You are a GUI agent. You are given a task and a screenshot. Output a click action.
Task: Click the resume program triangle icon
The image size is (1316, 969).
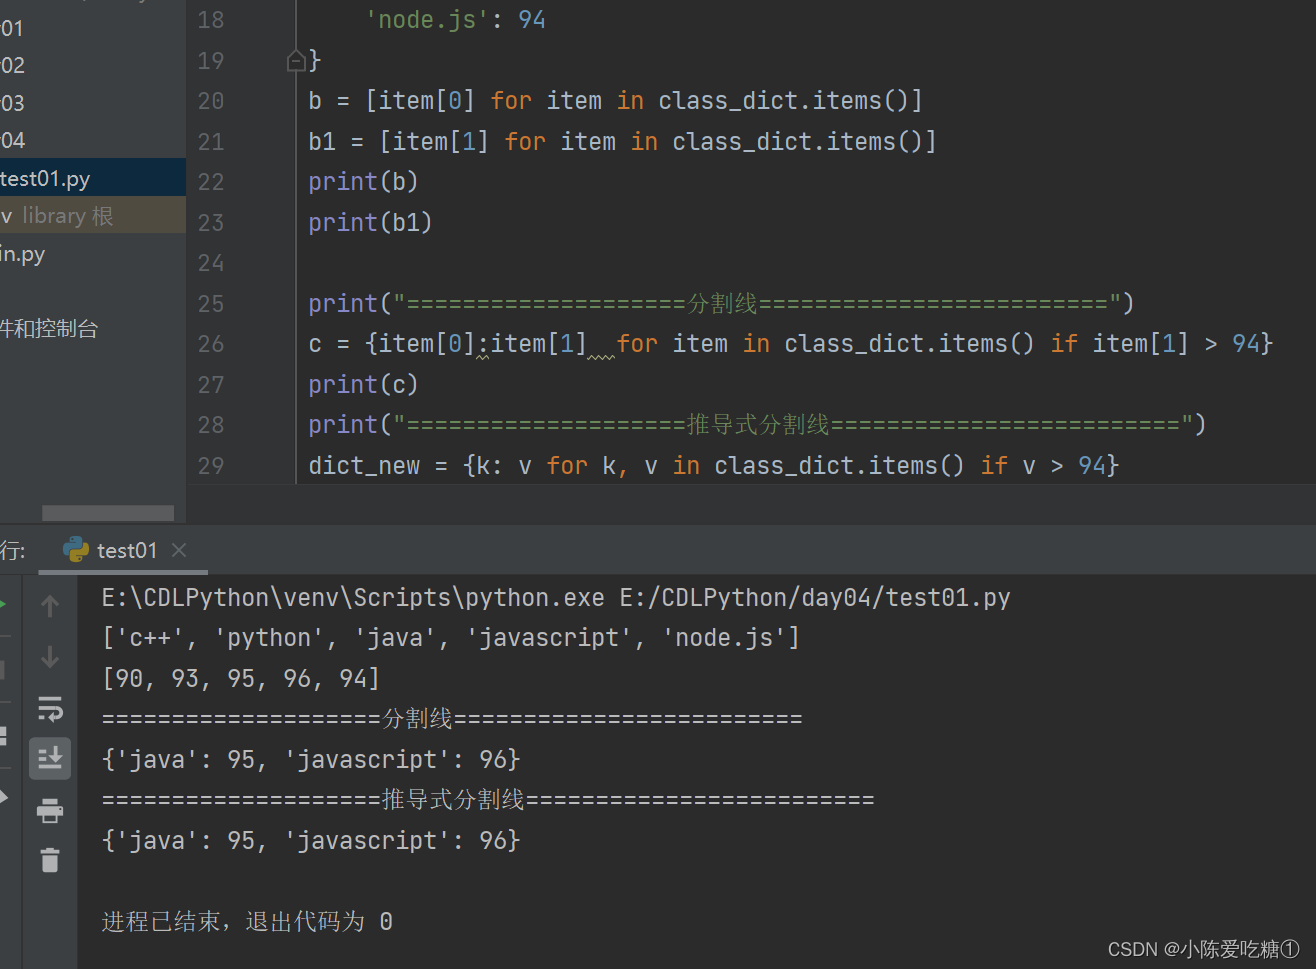3,797
